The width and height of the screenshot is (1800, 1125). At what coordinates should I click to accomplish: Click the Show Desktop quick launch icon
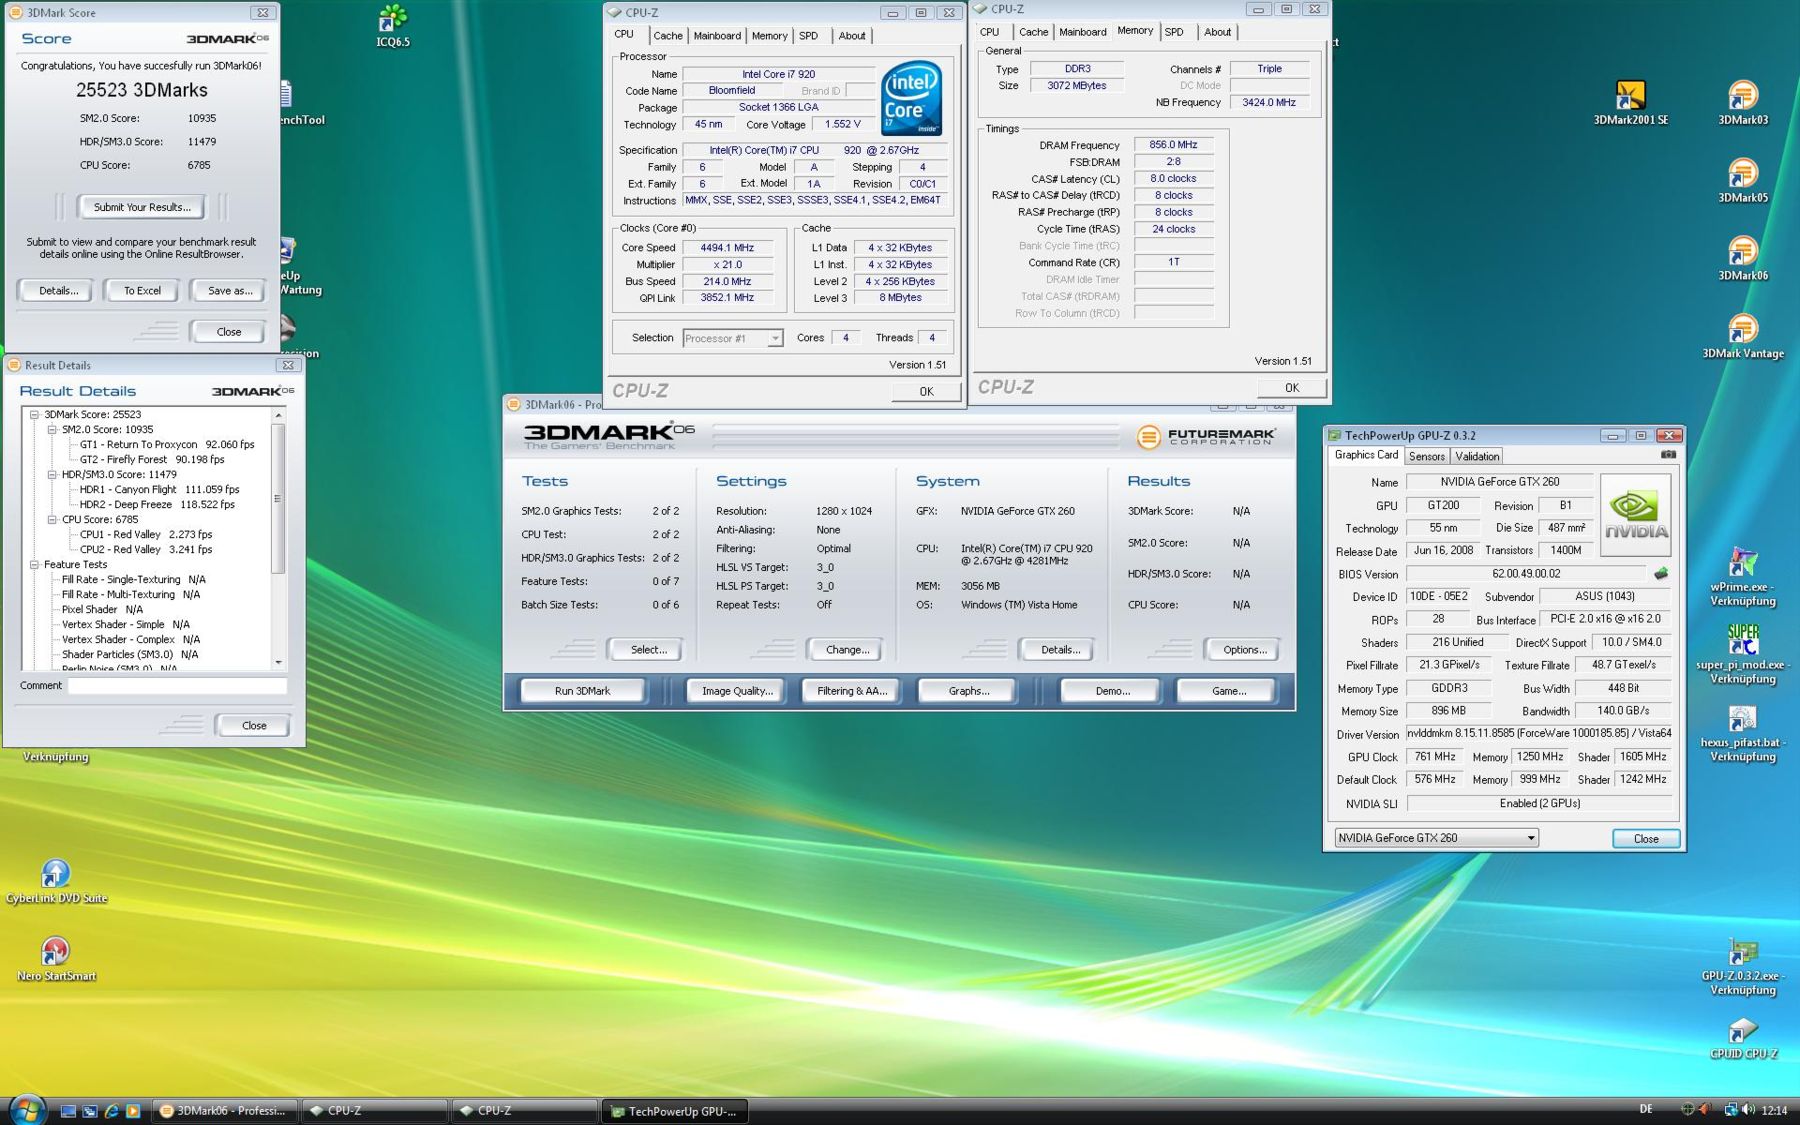(68, 1110)
